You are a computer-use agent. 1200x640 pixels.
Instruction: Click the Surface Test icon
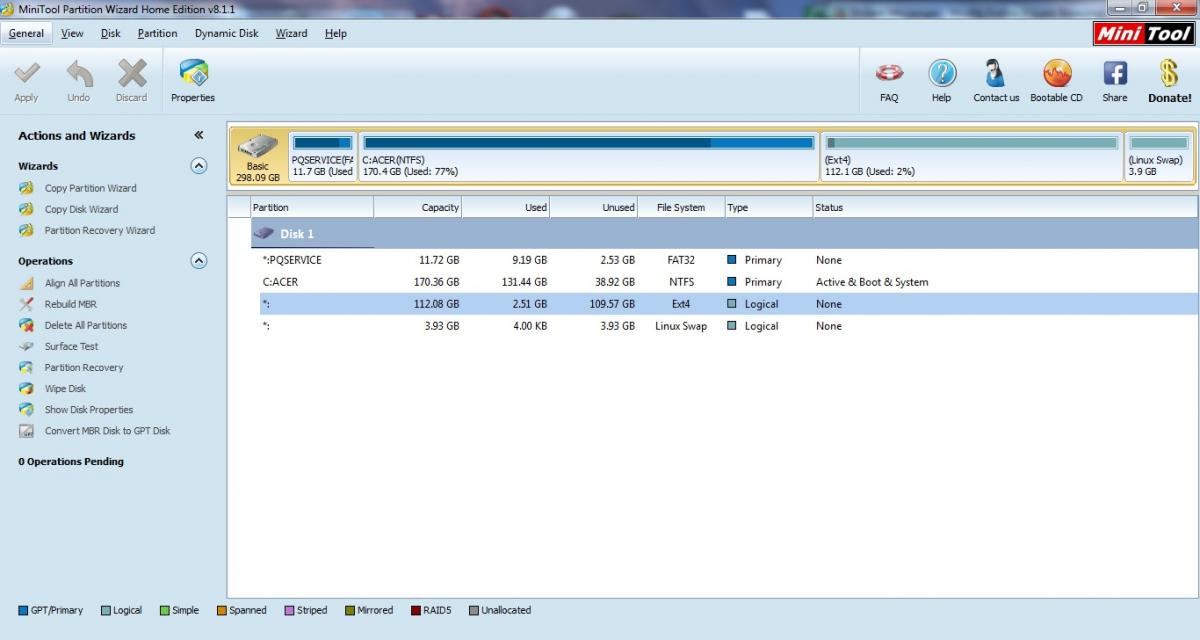(x=26, y=346)
